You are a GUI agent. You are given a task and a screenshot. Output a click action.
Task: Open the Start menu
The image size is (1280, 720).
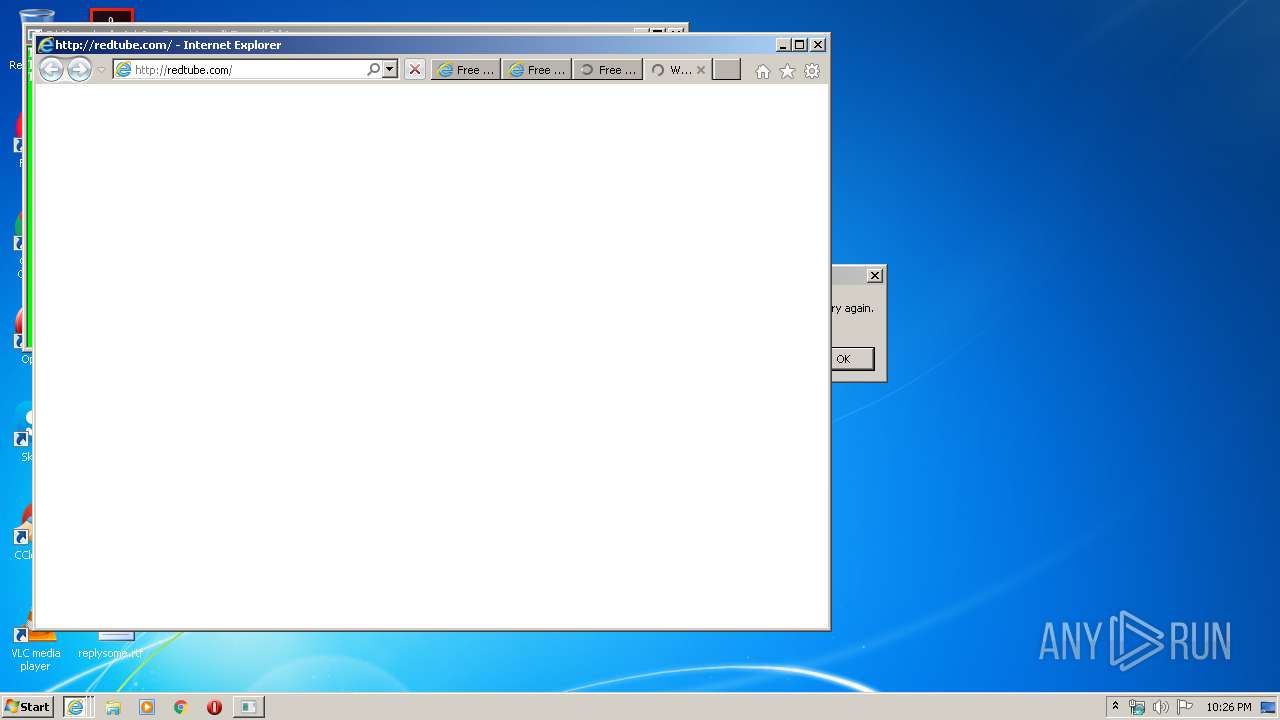pos(27,707)
